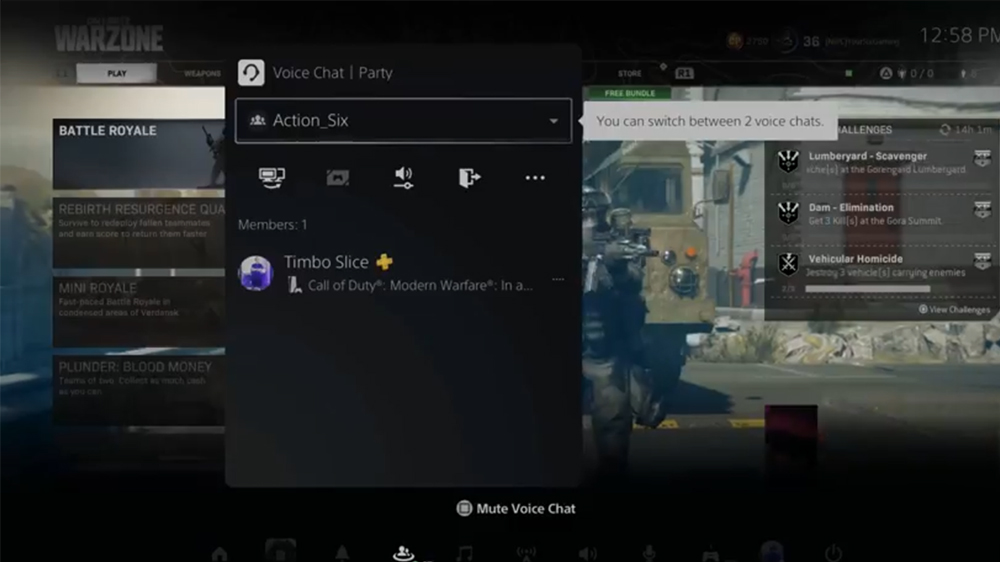This screenshot has height=562, width=1000.
Task: Click the voice chat switch tooltip
Action: 709,121
